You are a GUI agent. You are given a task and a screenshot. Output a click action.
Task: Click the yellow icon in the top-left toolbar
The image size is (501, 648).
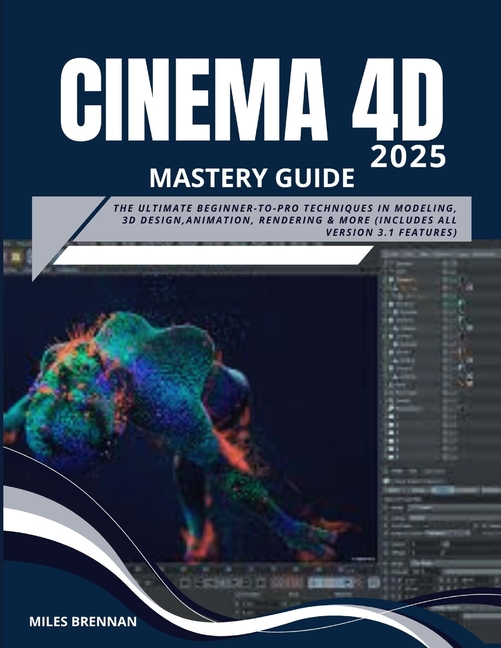16,257
